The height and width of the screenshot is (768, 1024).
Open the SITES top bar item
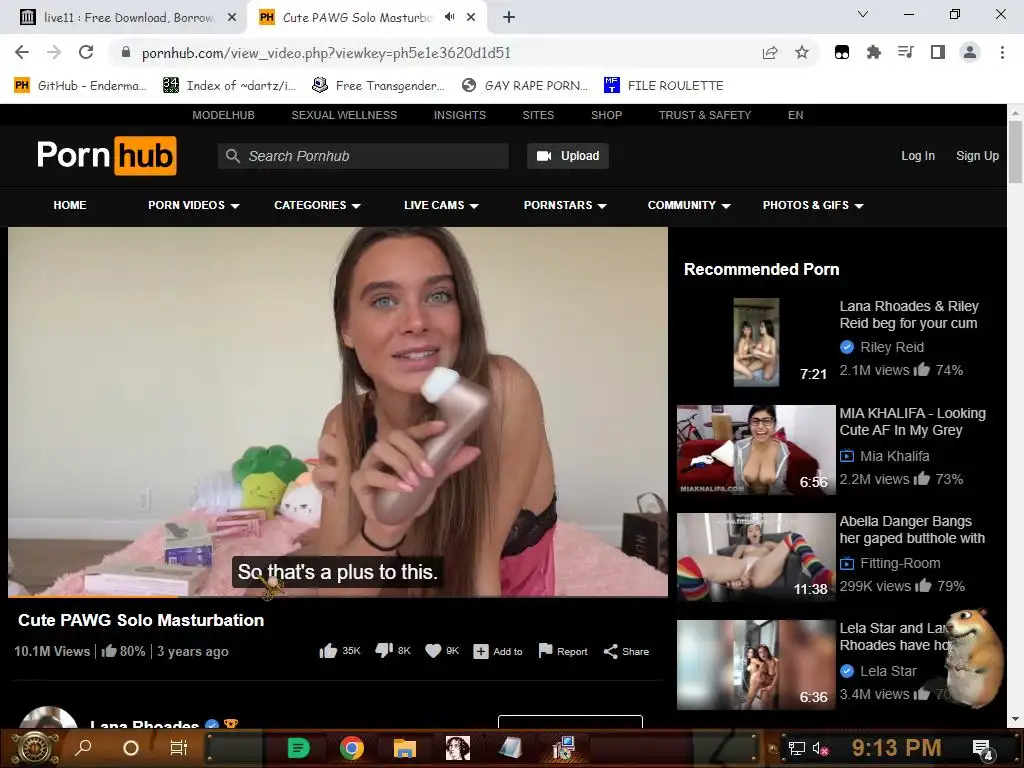(x=538, y=115)
